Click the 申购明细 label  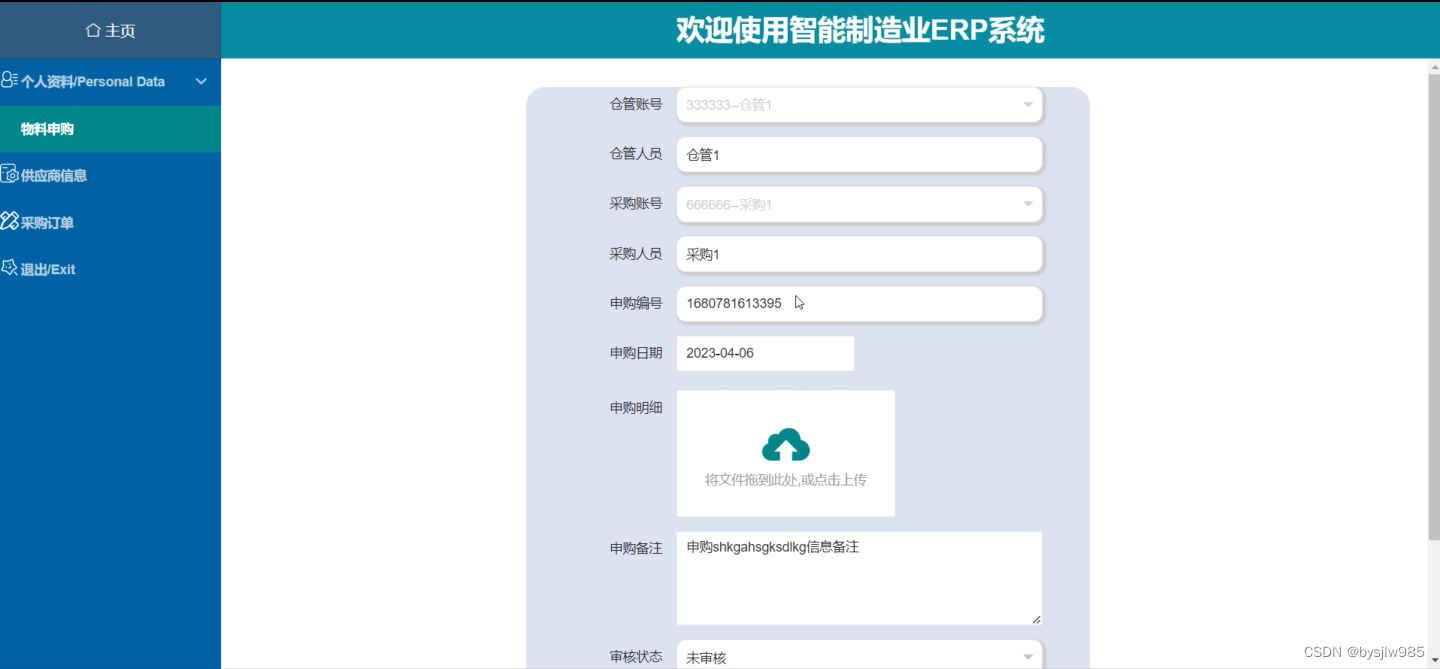point(636,407)
